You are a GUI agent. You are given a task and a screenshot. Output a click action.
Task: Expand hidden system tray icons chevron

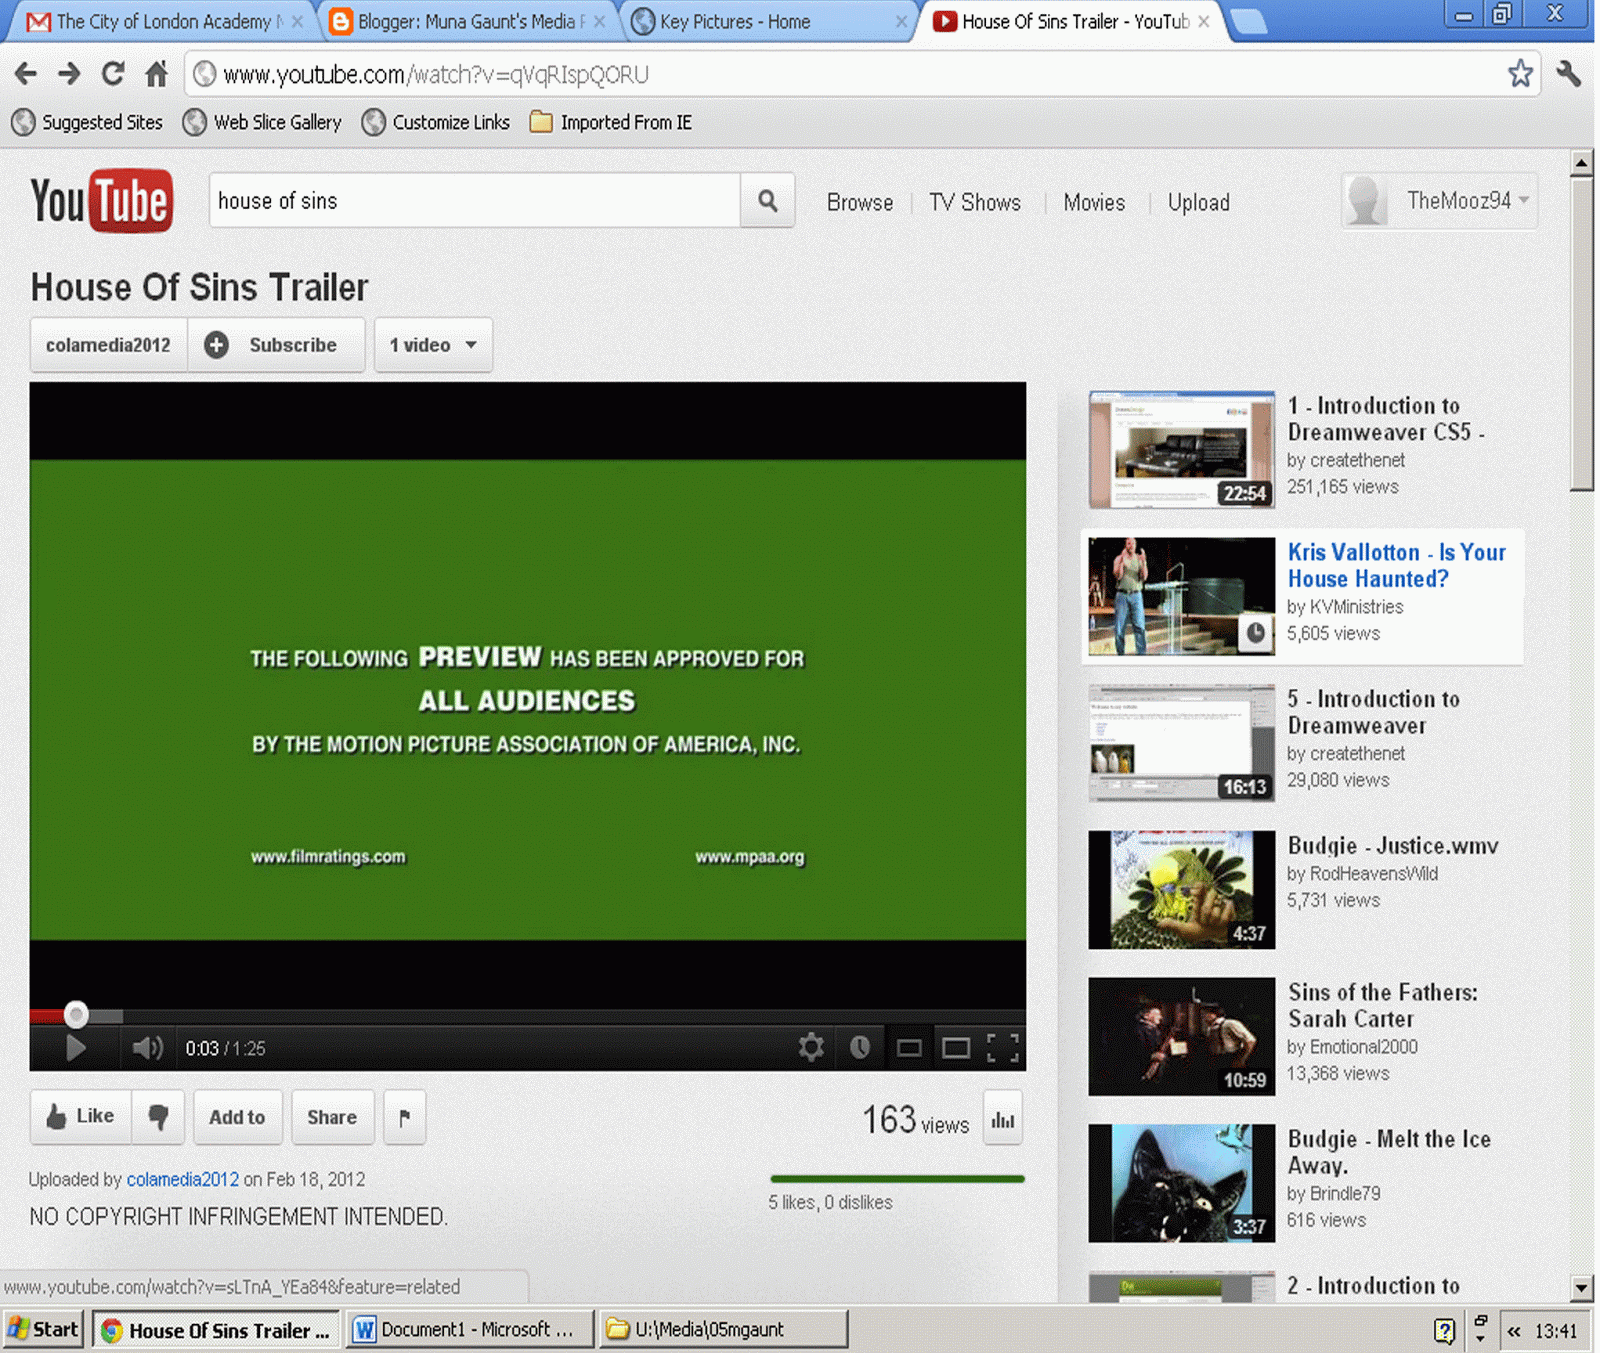coord(1514,1331)
